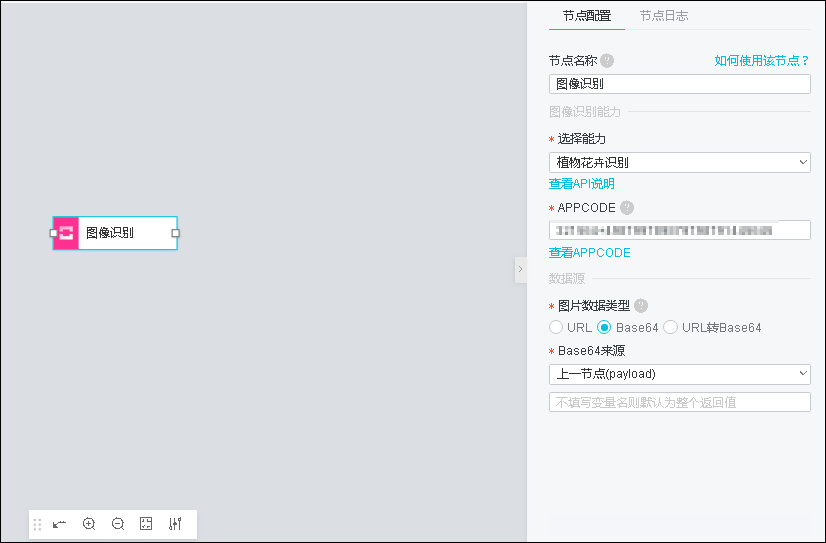
Task: Show help tooltip for 节点名称
Action: (x=607, y=61)
